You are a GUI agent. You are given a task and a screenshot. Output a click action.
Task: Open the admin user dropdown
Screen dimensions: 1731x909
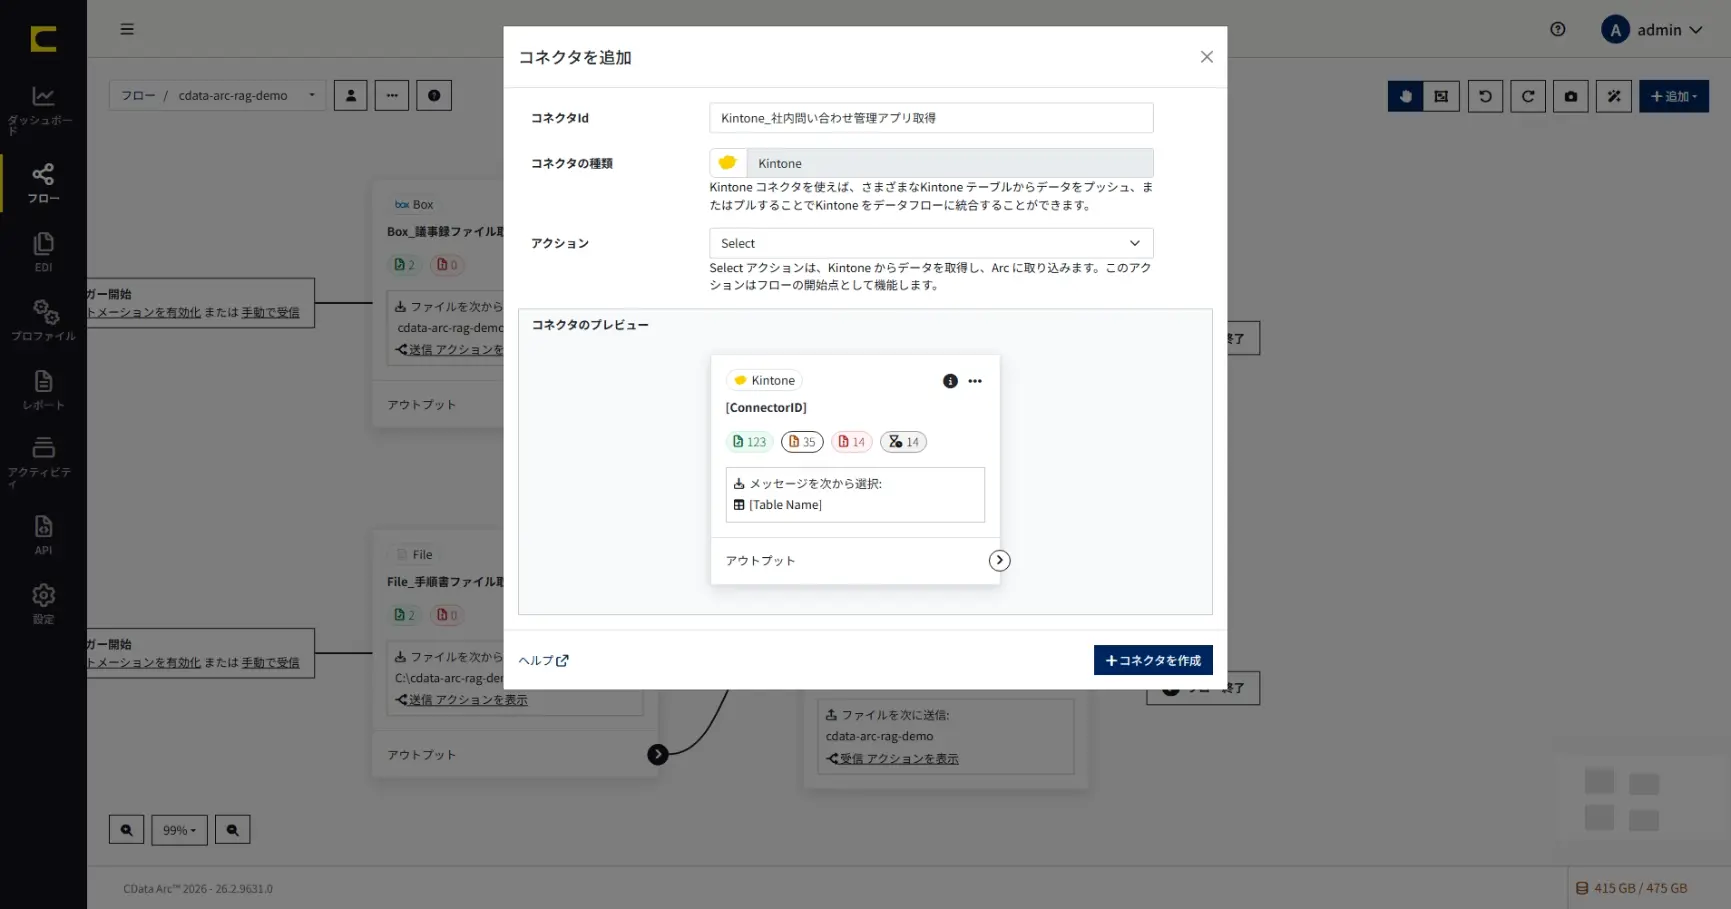point(1652,30)
